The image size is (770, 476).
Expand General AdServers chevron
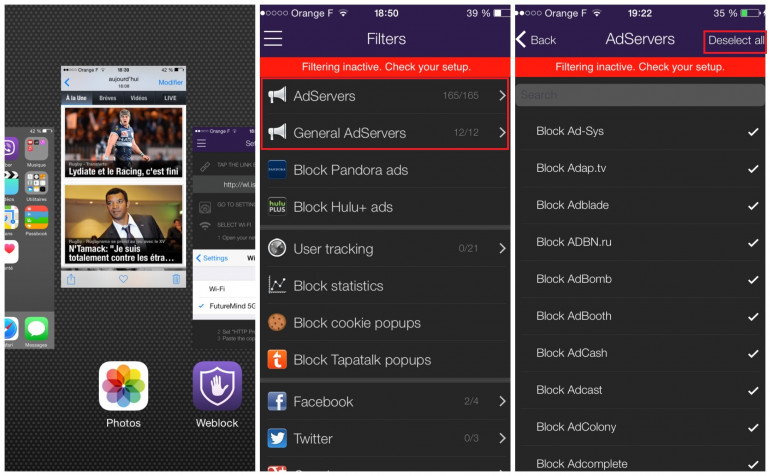coord(501,133)
